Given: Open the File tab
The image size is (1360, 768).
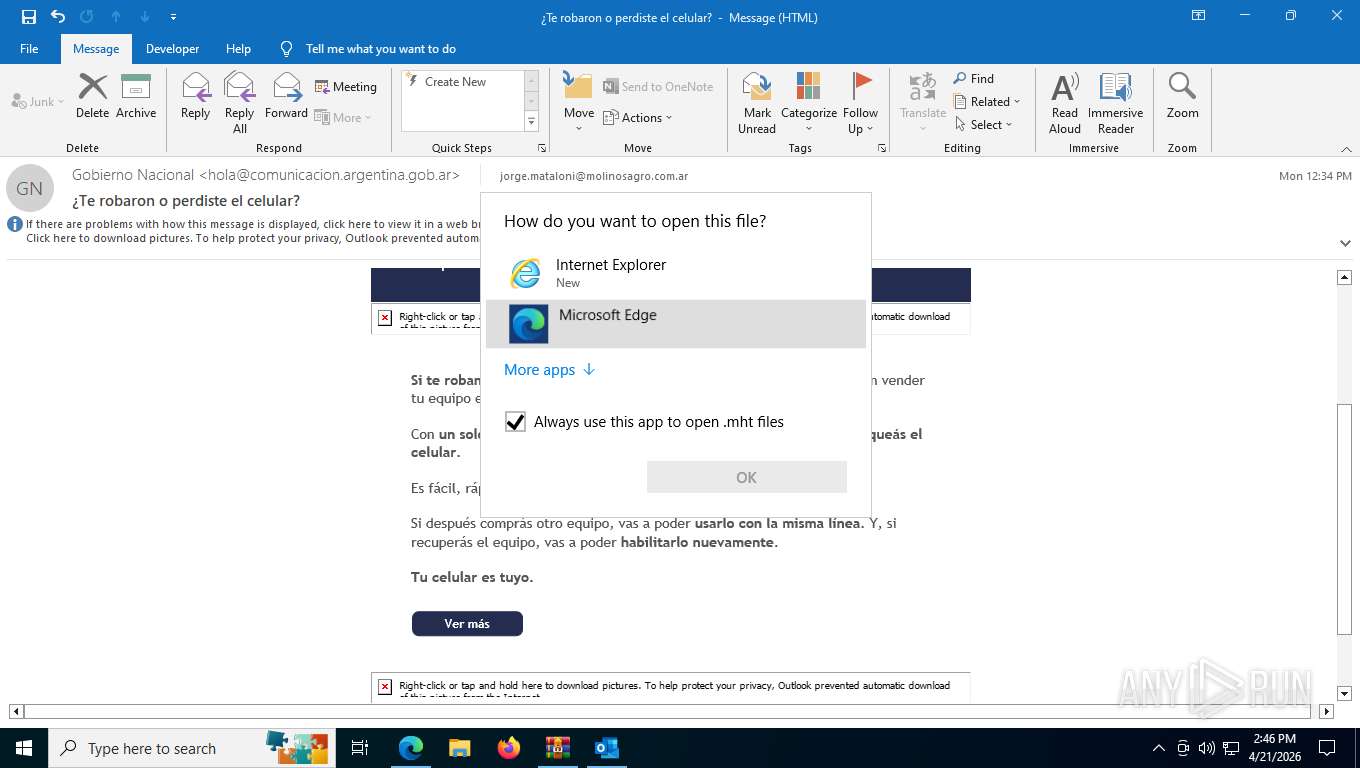Looking at the screenshot, I should (29, 49).
